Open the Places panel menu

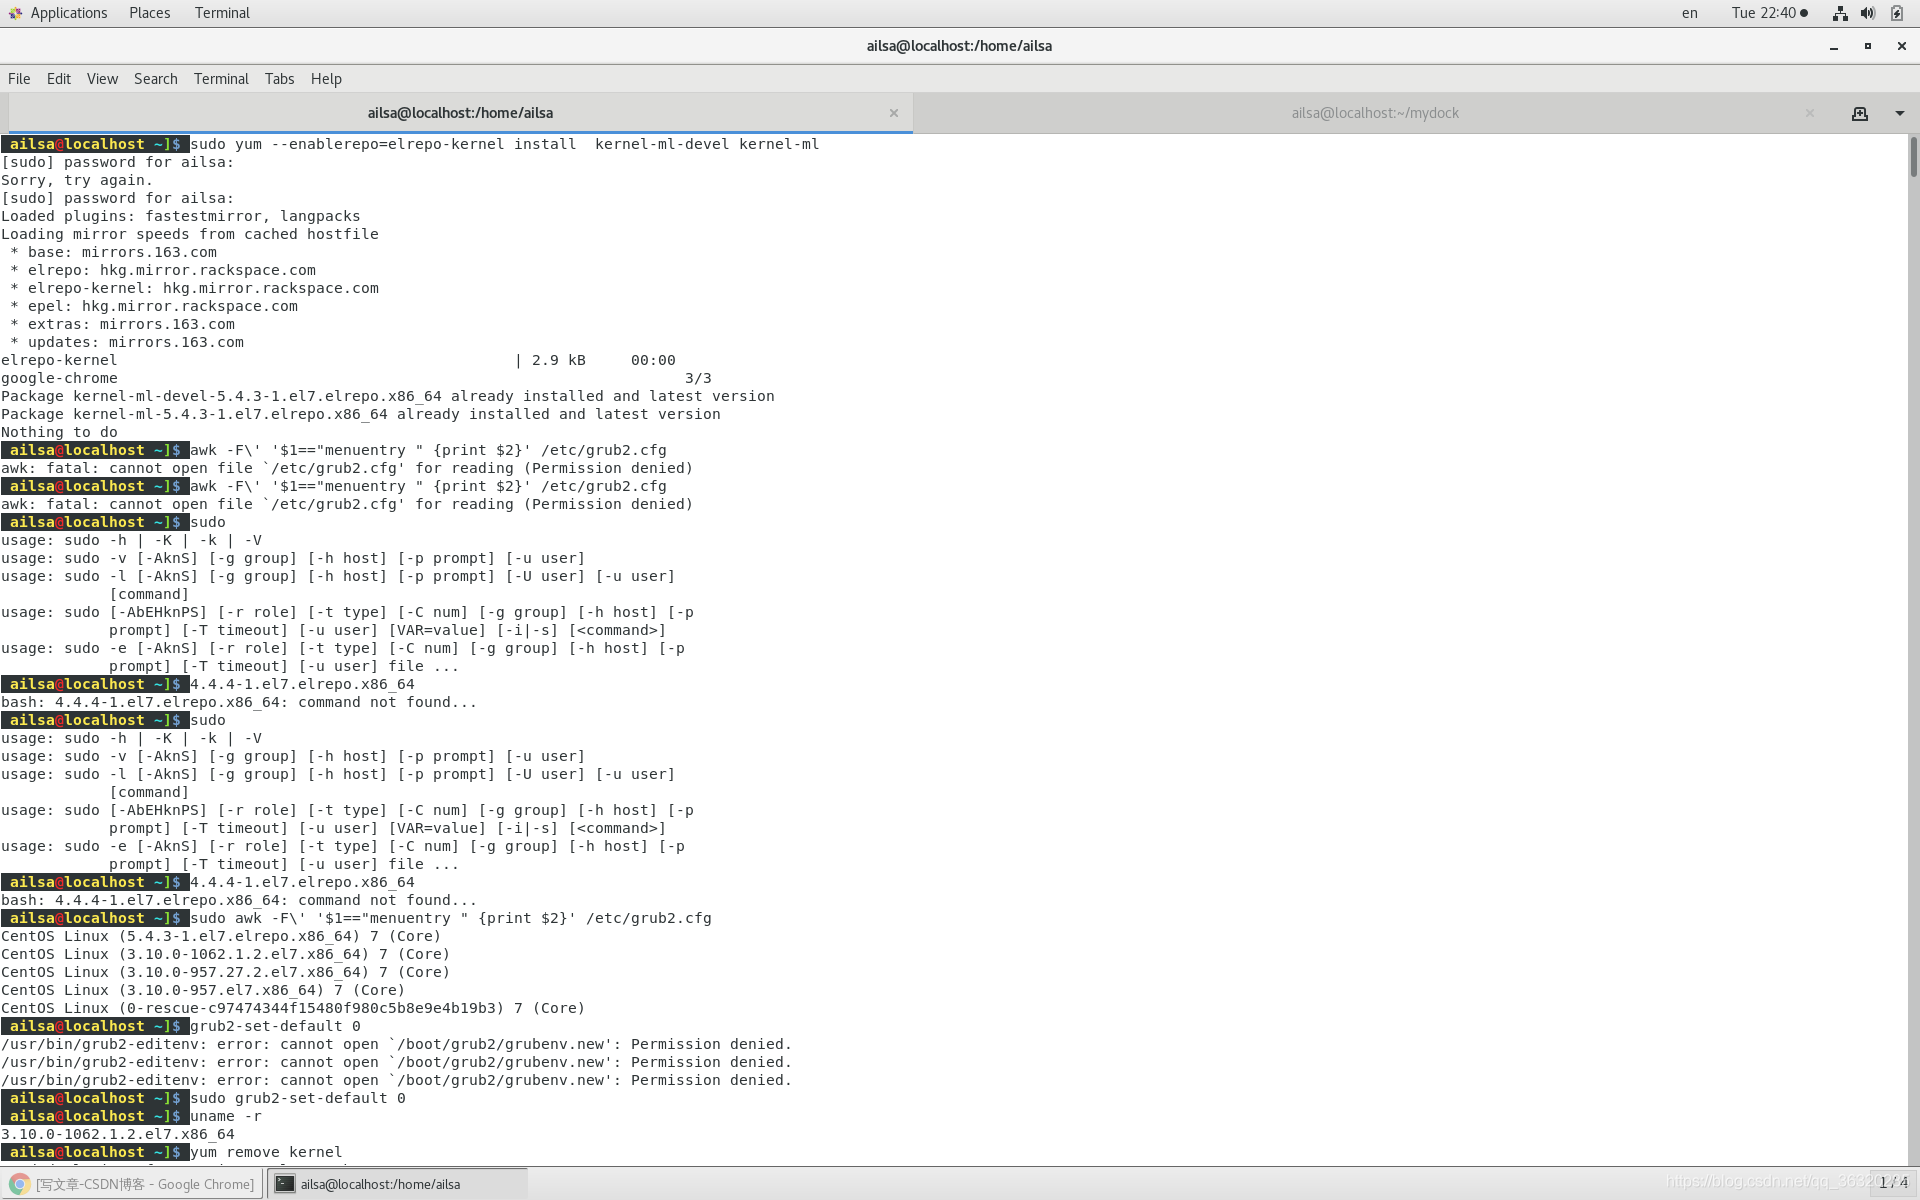click(x=149, y=13)
